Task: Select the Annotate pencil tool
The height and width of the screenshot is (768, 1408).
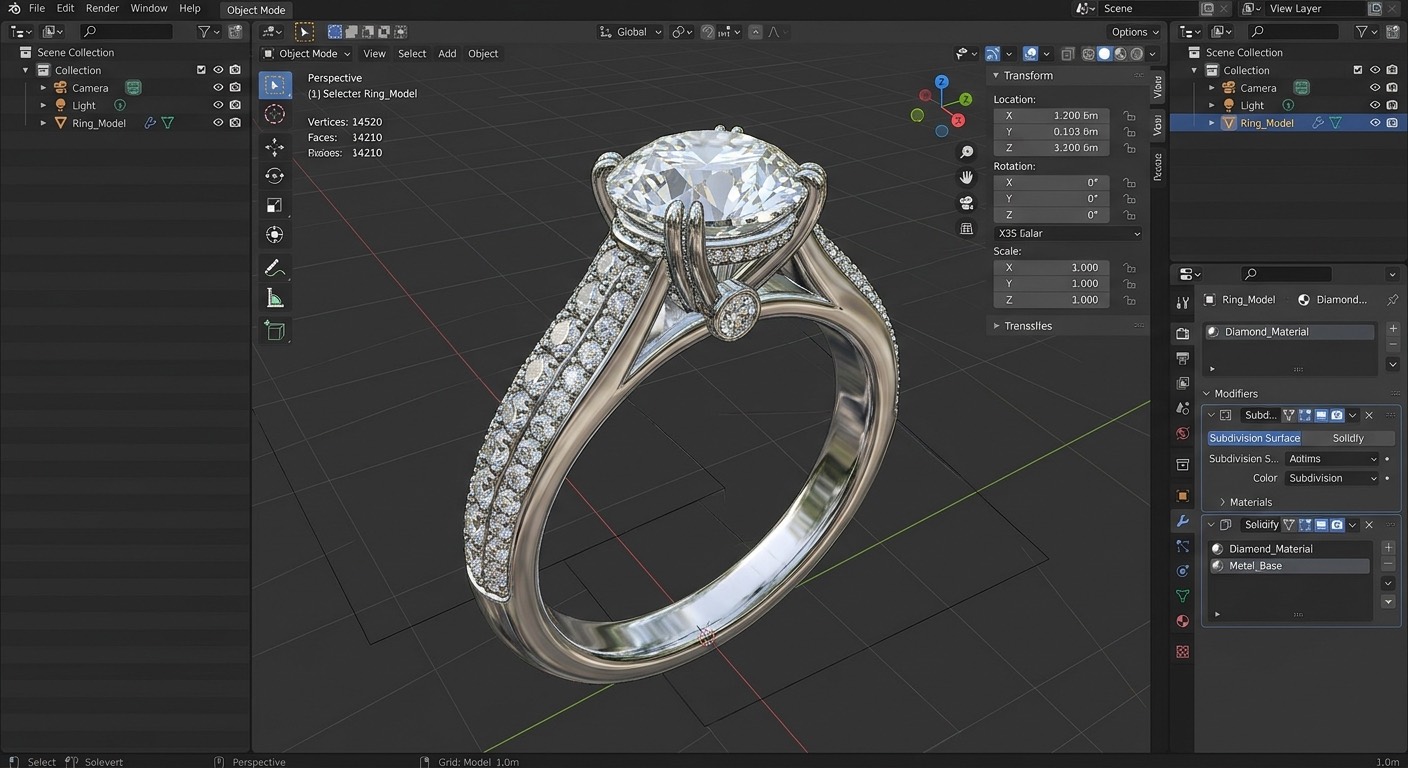Action: point(274,268)
